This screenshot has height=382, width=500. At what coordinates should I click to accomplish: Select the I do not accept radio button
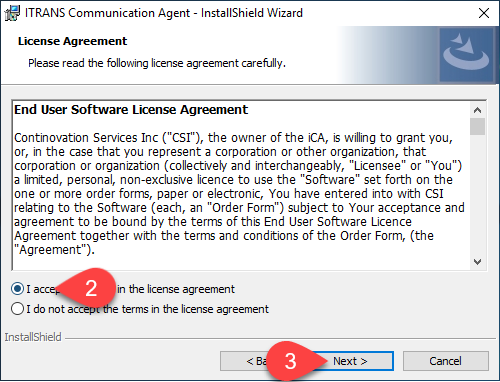tap(17, 309)
